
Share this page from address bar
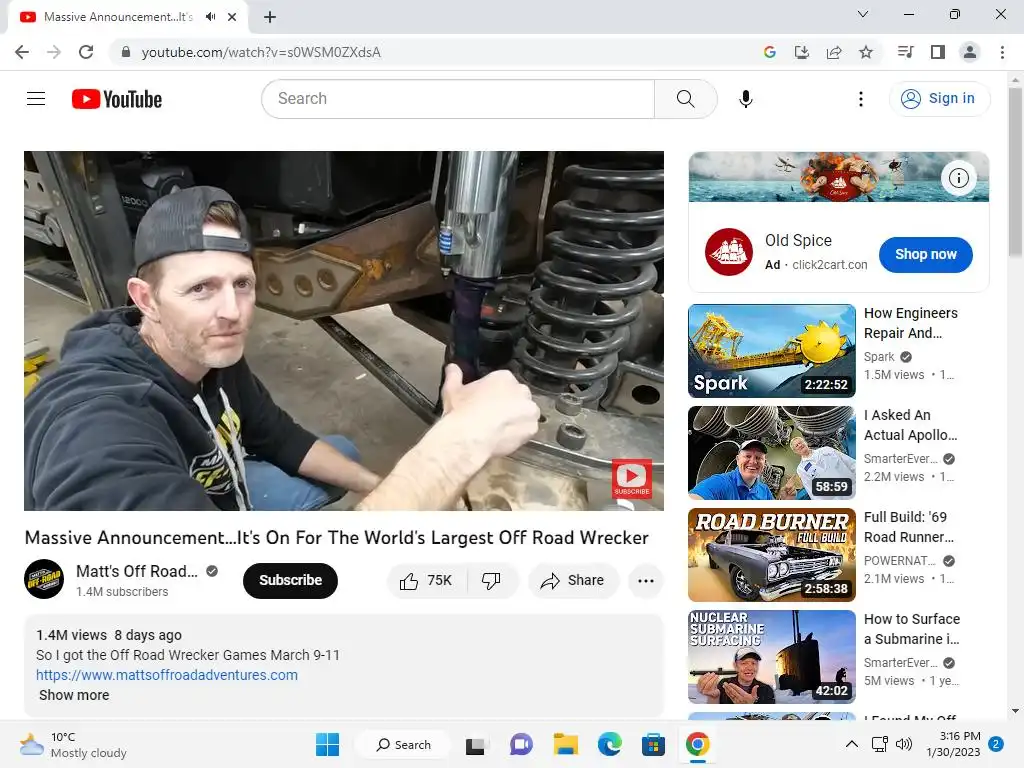(834, 52)
